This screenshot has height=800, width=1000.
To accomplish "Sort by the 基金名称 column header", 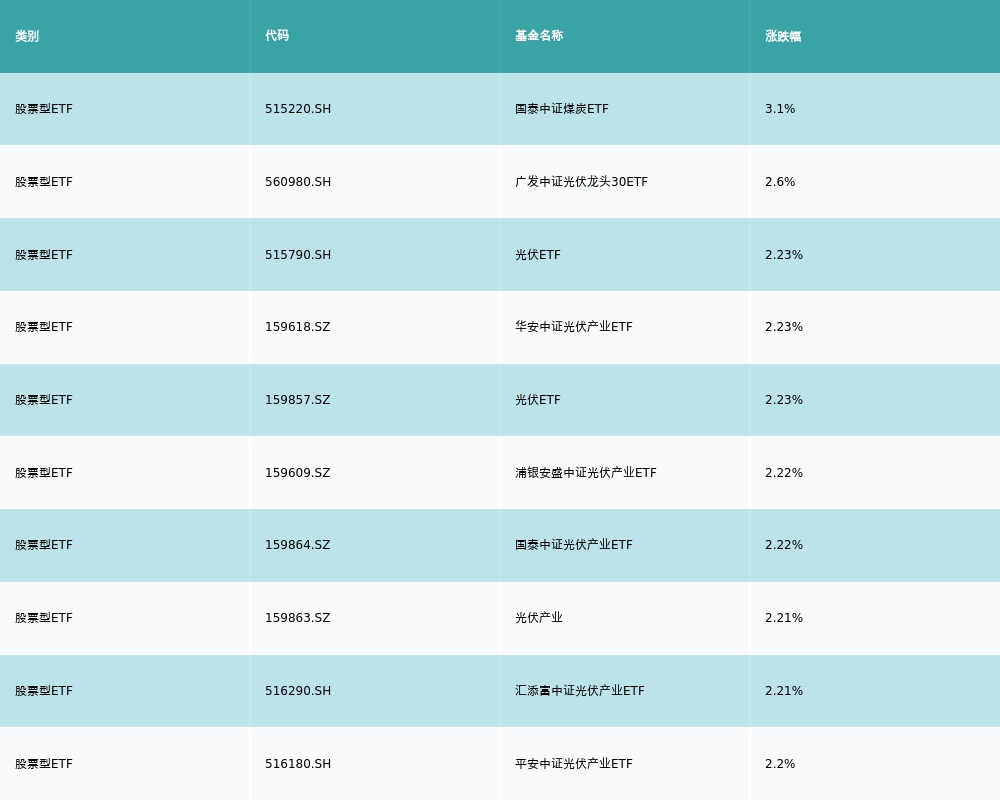I will tap(539, 36).
